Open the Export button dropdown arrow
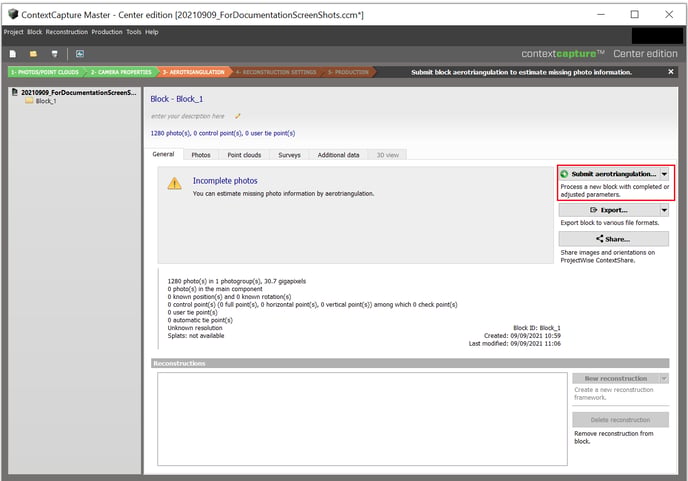This screenshot has width=688, height=481. coord(664,210)
